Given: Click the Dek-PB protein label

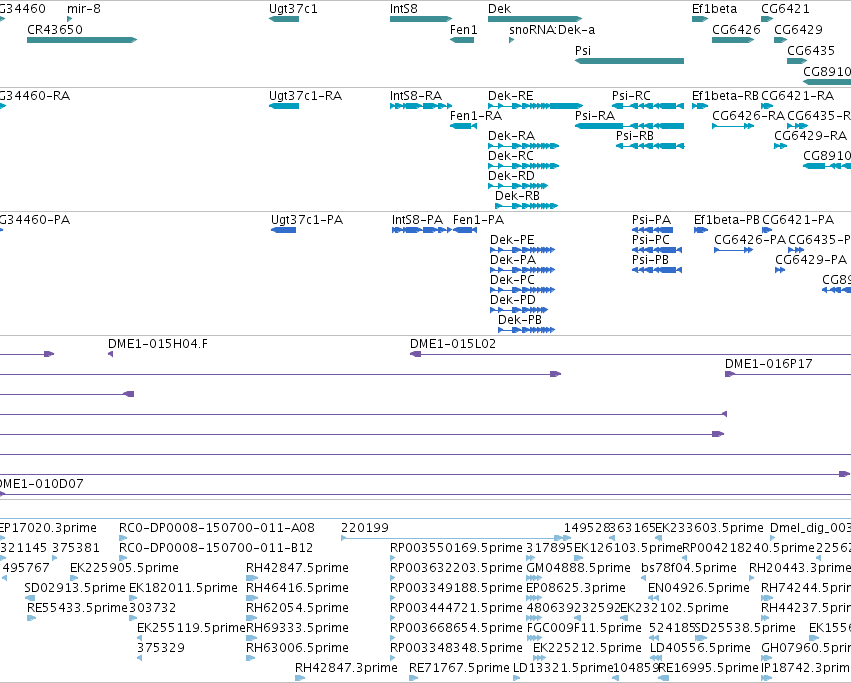Looking at the screenshot, I should pos(520,320).
